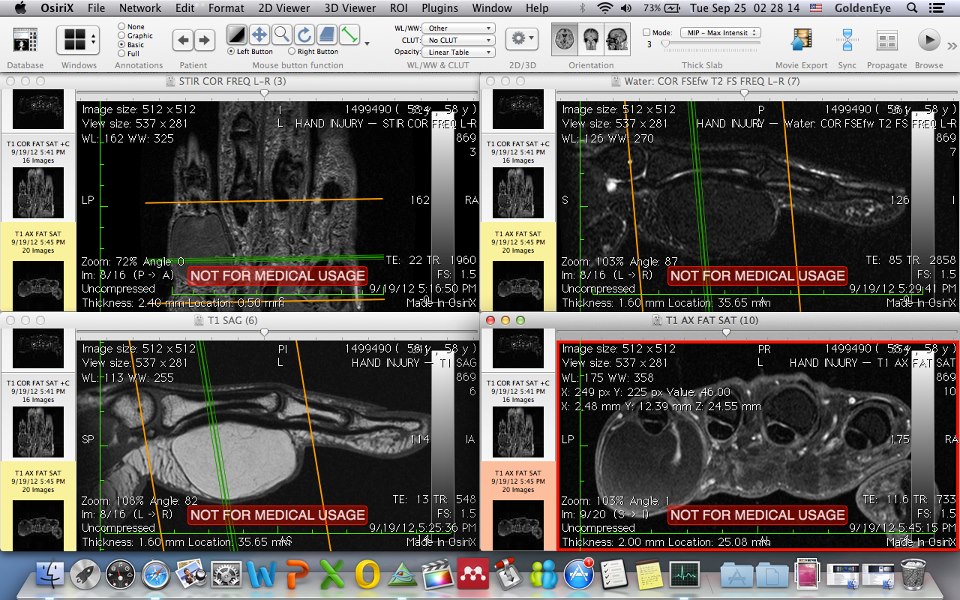
Task: Select the Basic annotations radio button
Action: coord(122,44)
